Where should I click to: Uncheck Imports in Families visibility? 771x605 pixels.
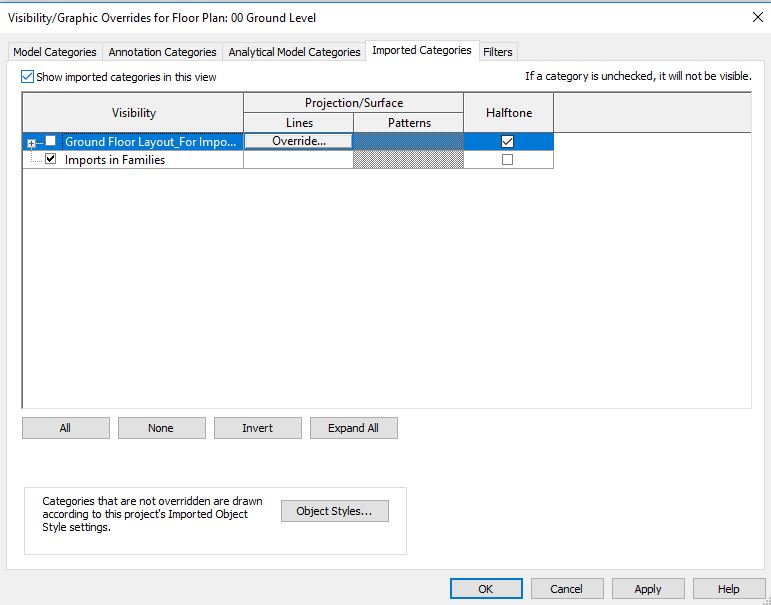[x=50, y=159]
